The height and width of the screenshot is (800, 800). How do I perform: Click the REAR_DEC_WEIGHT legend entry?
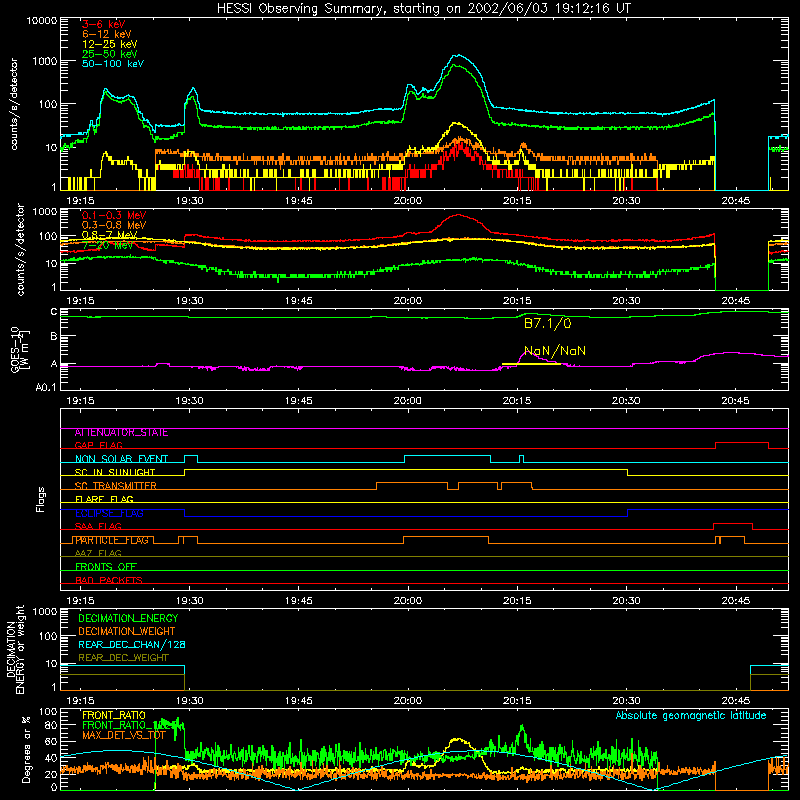[x=123, y=658]
